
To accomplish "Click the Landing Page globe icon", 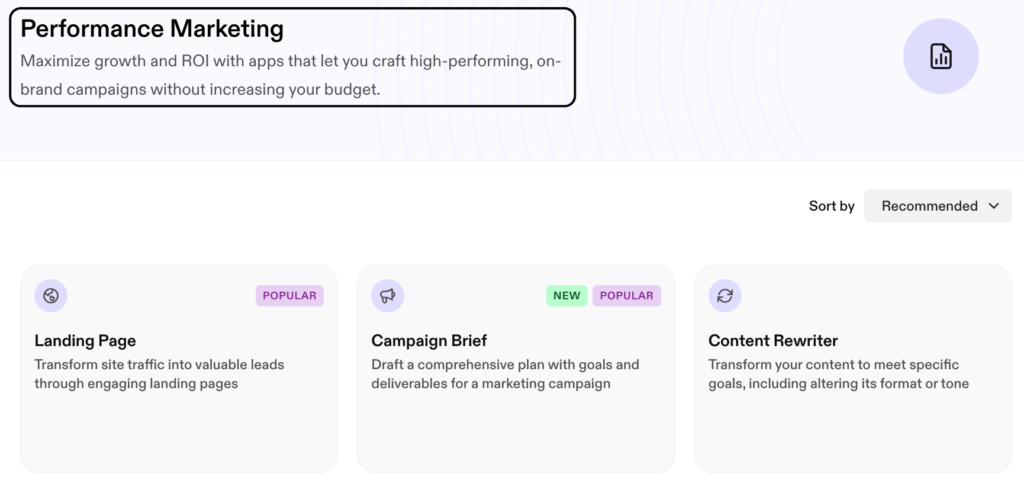I will [51, 296].
